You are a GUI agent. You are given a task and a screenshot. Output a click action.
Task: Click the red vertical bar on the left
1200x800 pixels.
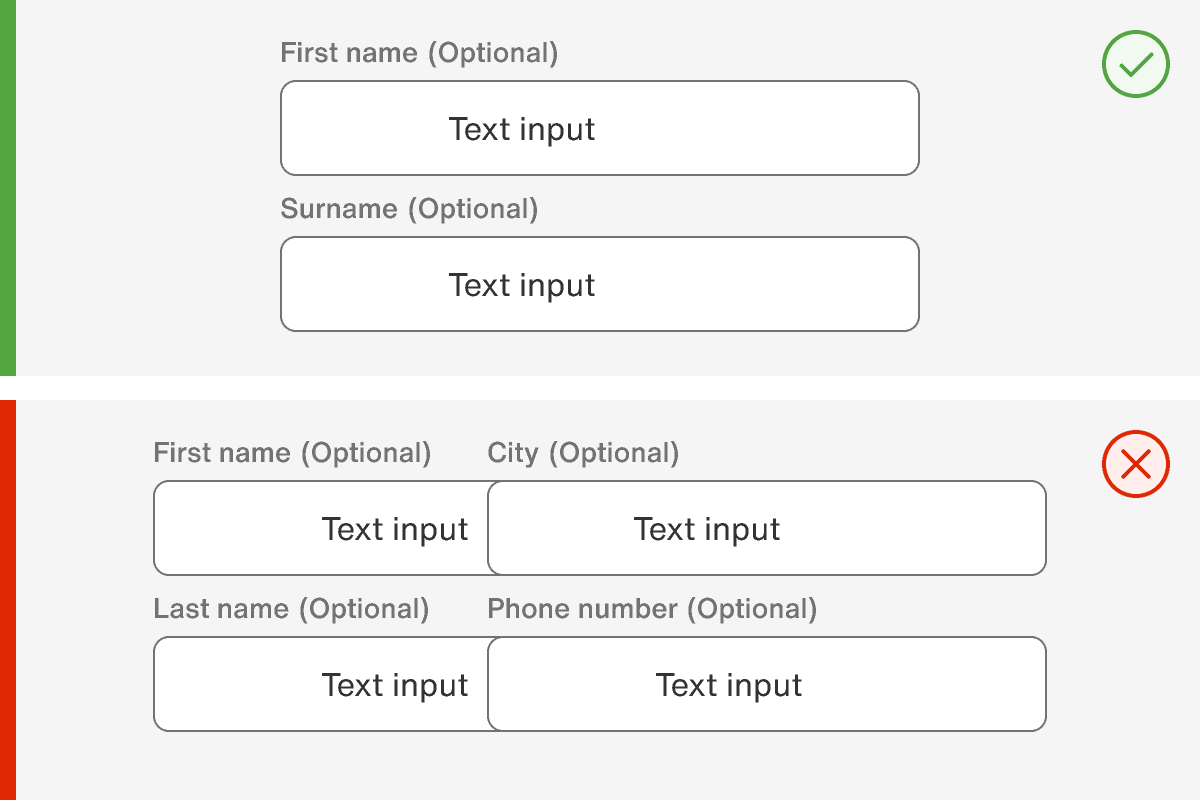tap(7, 600)
